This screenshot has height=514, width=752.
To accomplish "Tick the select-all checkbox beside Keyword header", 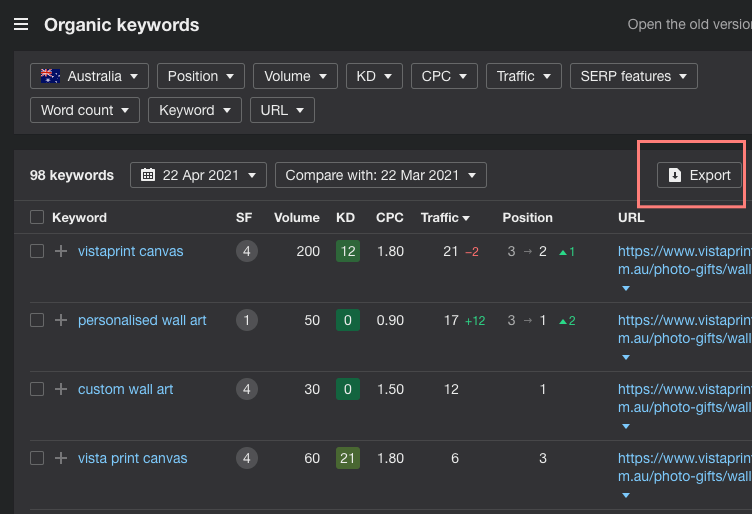I will [x=37, y=217].
